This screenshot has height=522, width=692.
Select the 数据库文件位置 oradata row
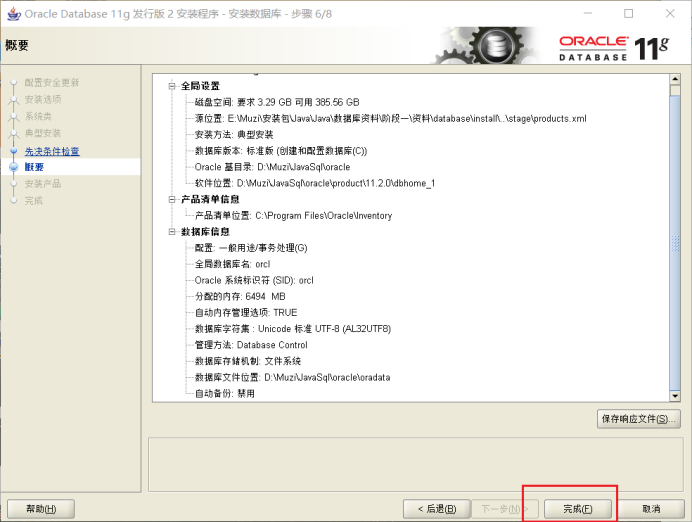(293, 377)
